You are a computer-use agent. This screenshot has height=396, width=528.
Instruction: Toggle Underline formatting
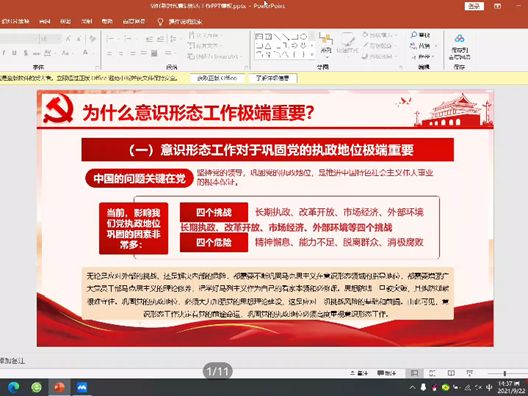point(14,53)
